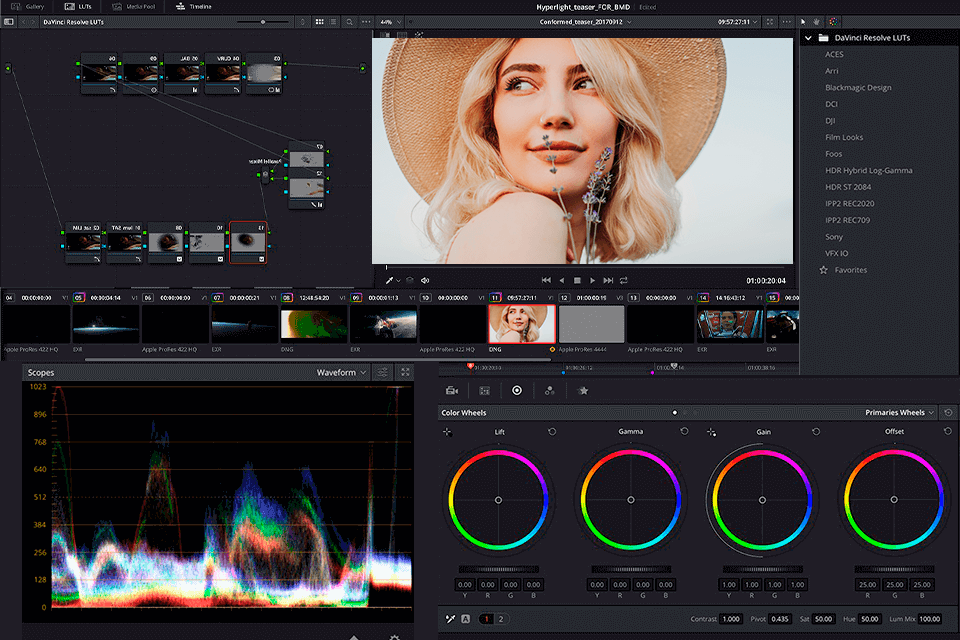This screenshot has width=960, height=640.
Task: Toggle the color palette icon by pan tool
Action: pyautogui.click(x=833, y=22)
